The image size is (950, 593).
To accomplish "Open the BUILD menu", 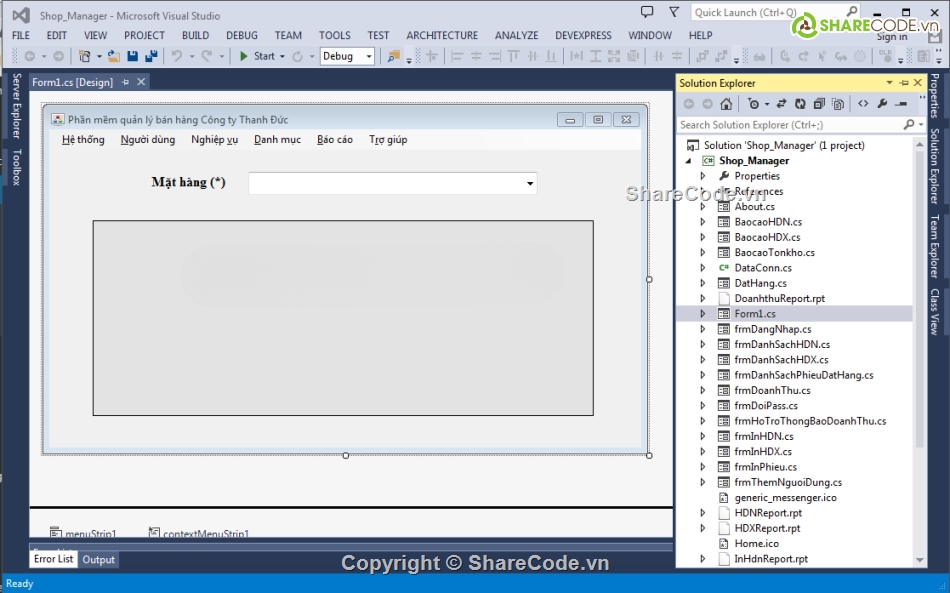I will pos(195,35).
